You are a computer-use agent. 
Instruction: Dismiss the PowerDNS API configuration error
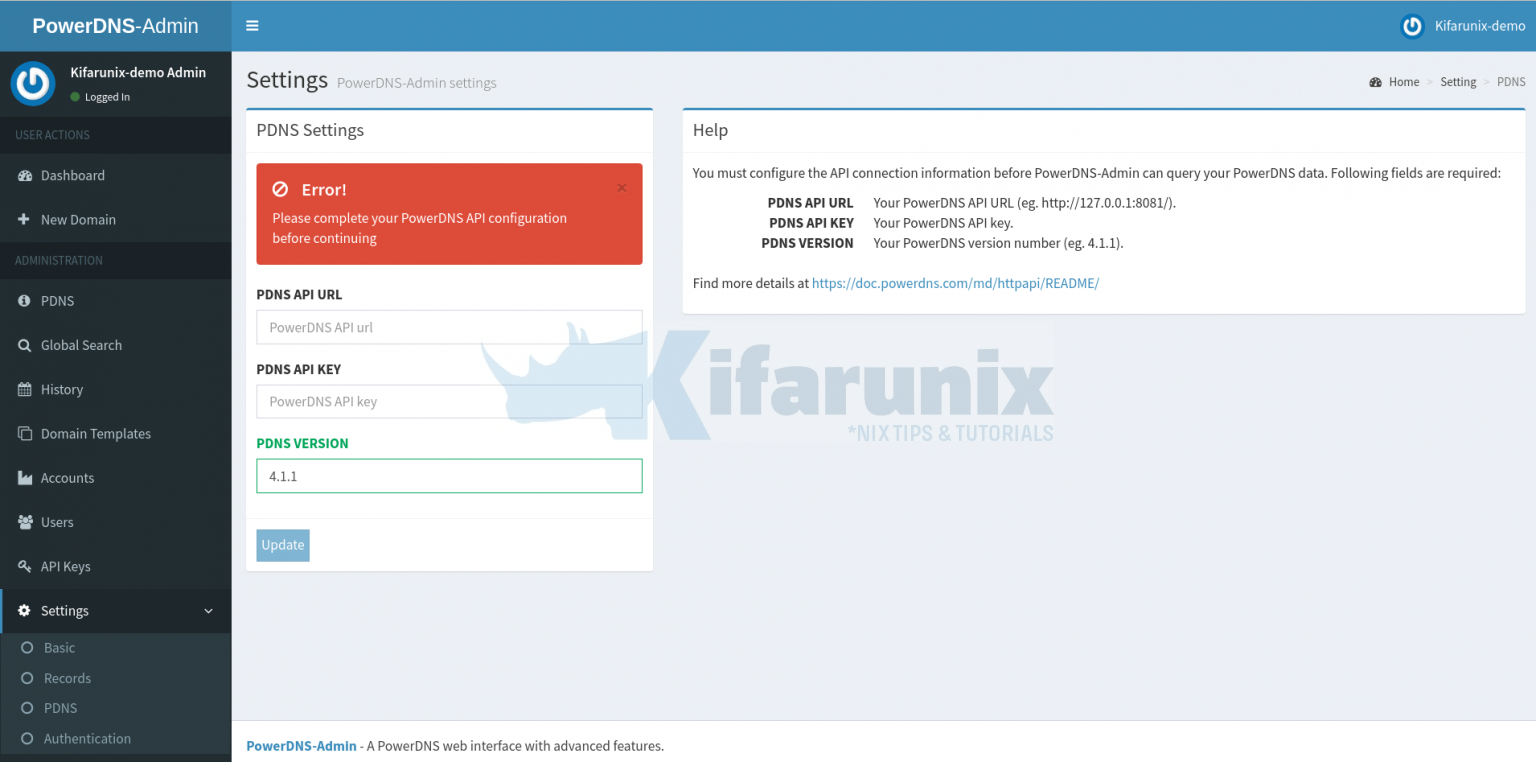point(621,187)
